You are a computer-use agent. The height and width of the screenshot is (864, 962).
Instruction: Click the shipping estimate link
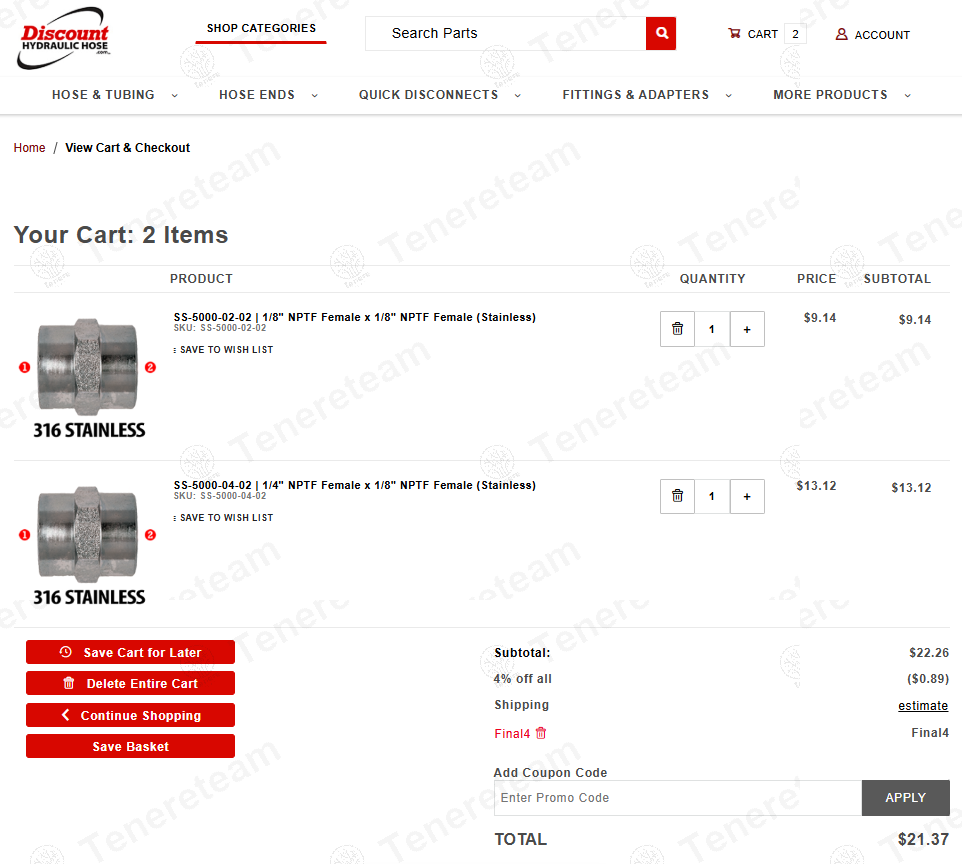coord(923,706)
